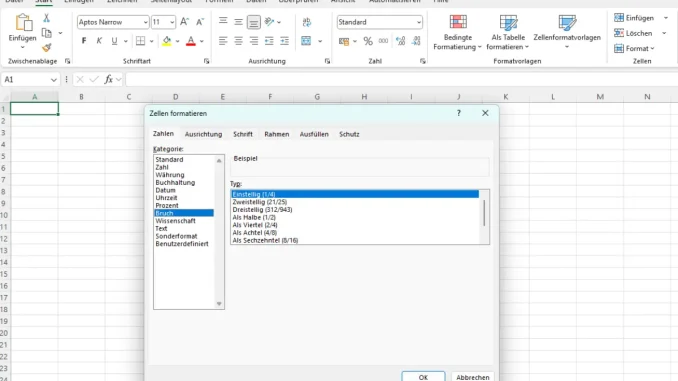Click remove decimal place icon
Viewport: 678px width, 381px height.
416,41
